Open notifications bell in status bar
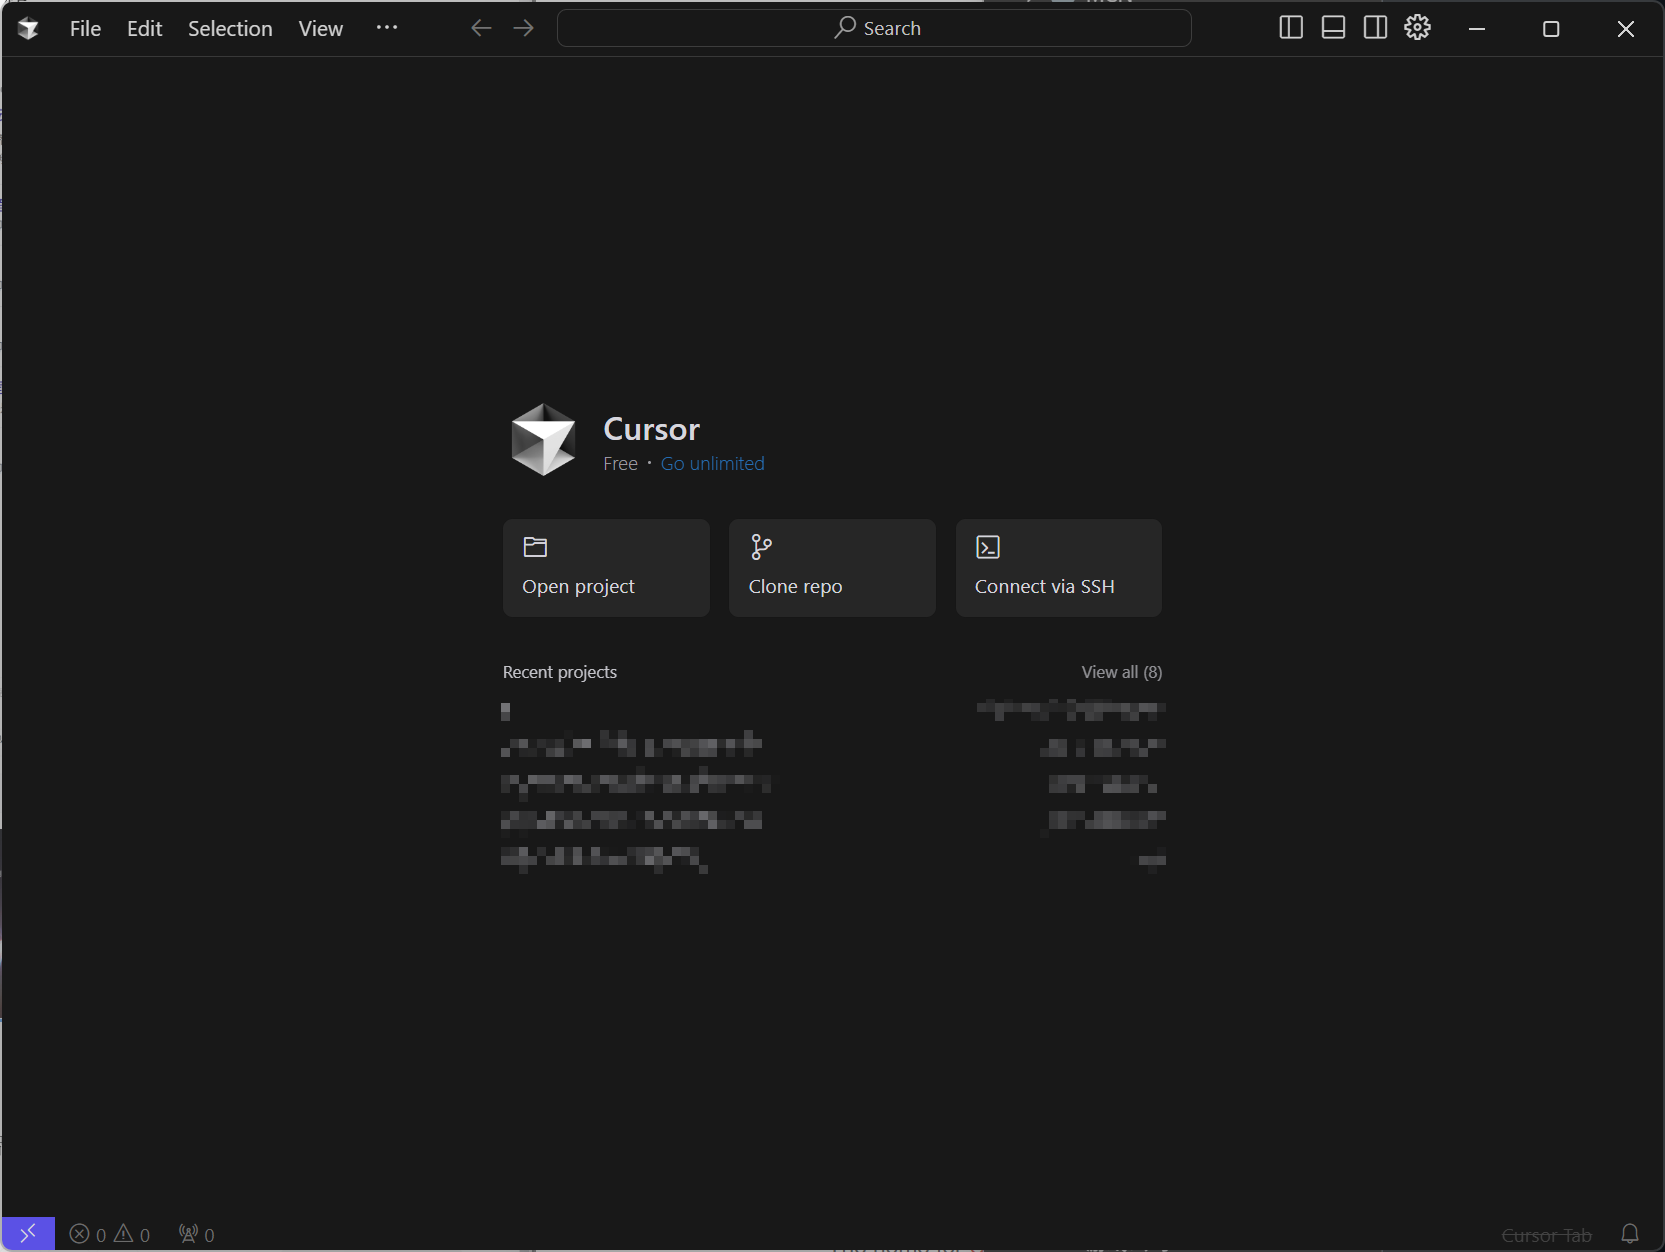The width and height of the screenshot is (1665, 1252). tap(1630, 1234)
